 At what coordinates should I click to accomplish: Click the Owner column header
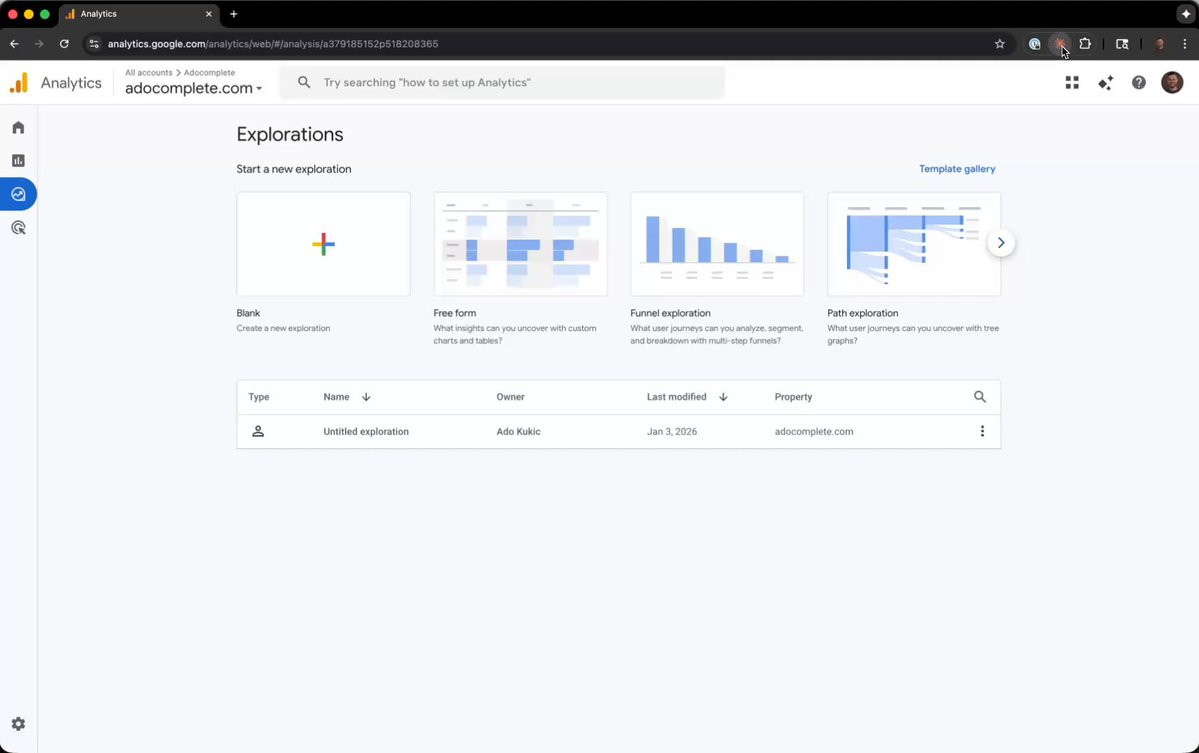(510, 397)
